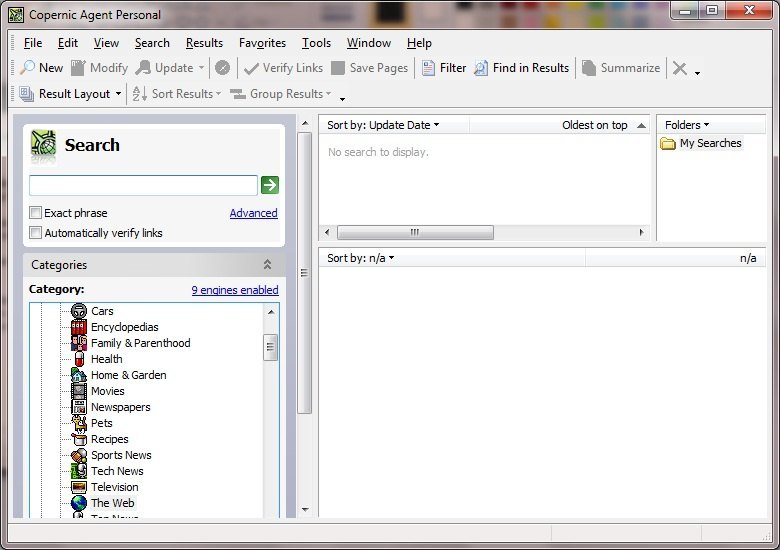Click the Delete X icon in toolbar

[680, 68]
